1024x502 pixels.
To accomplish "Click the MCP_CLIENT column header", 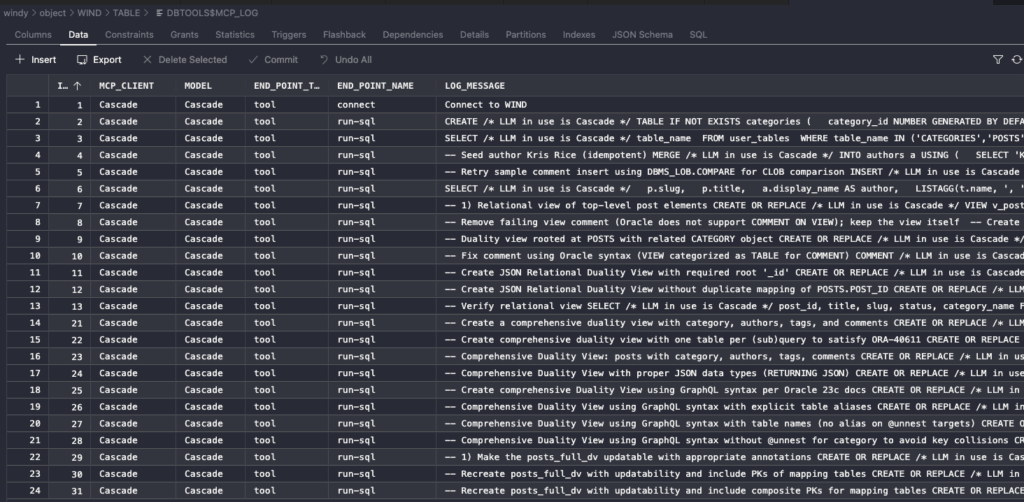I will tap(126, 86).
